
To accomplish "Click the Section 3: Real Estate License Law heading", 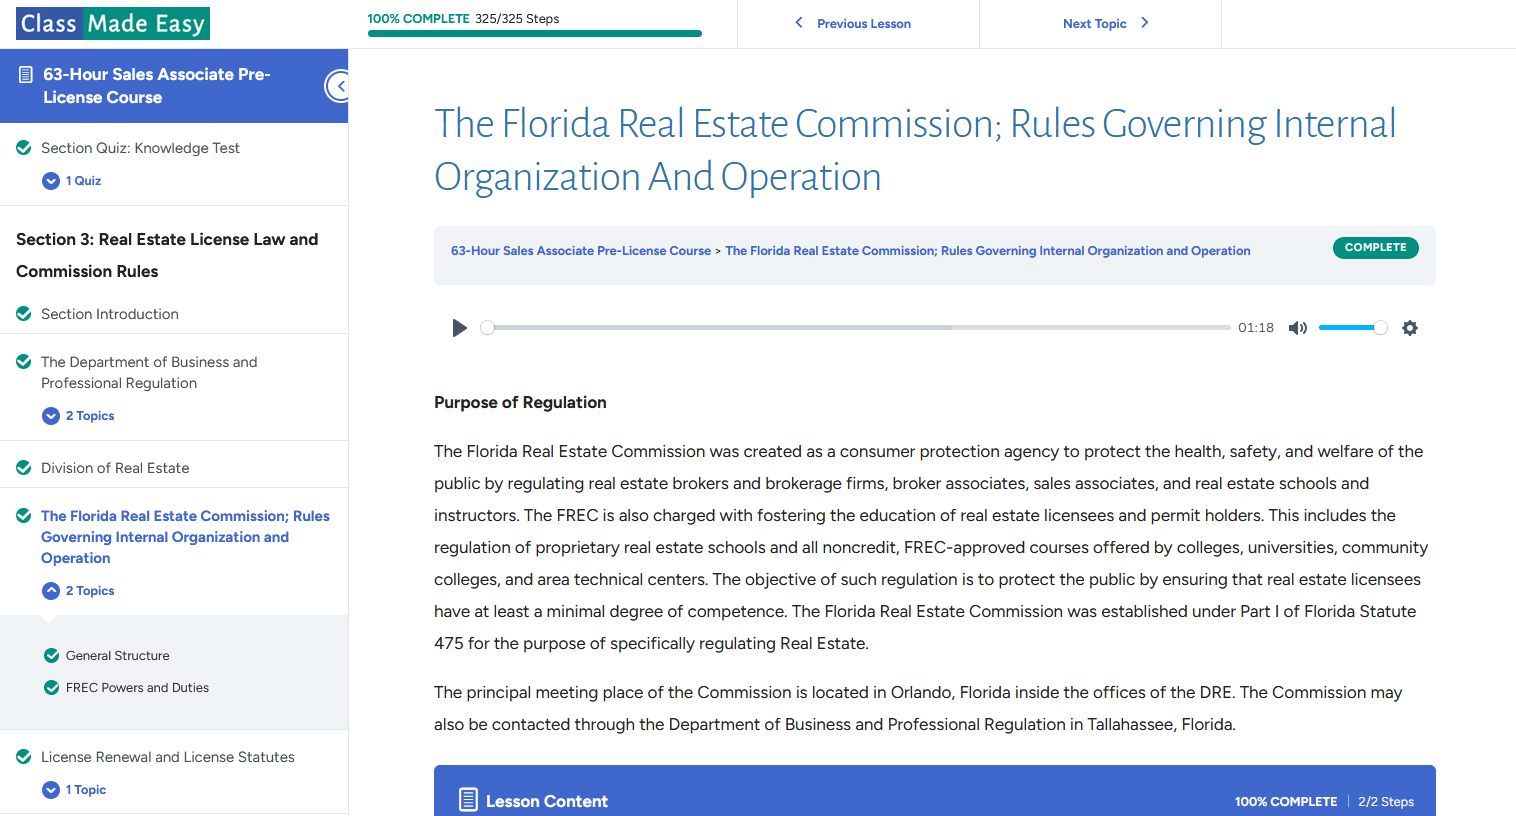I will coord(167,255).
